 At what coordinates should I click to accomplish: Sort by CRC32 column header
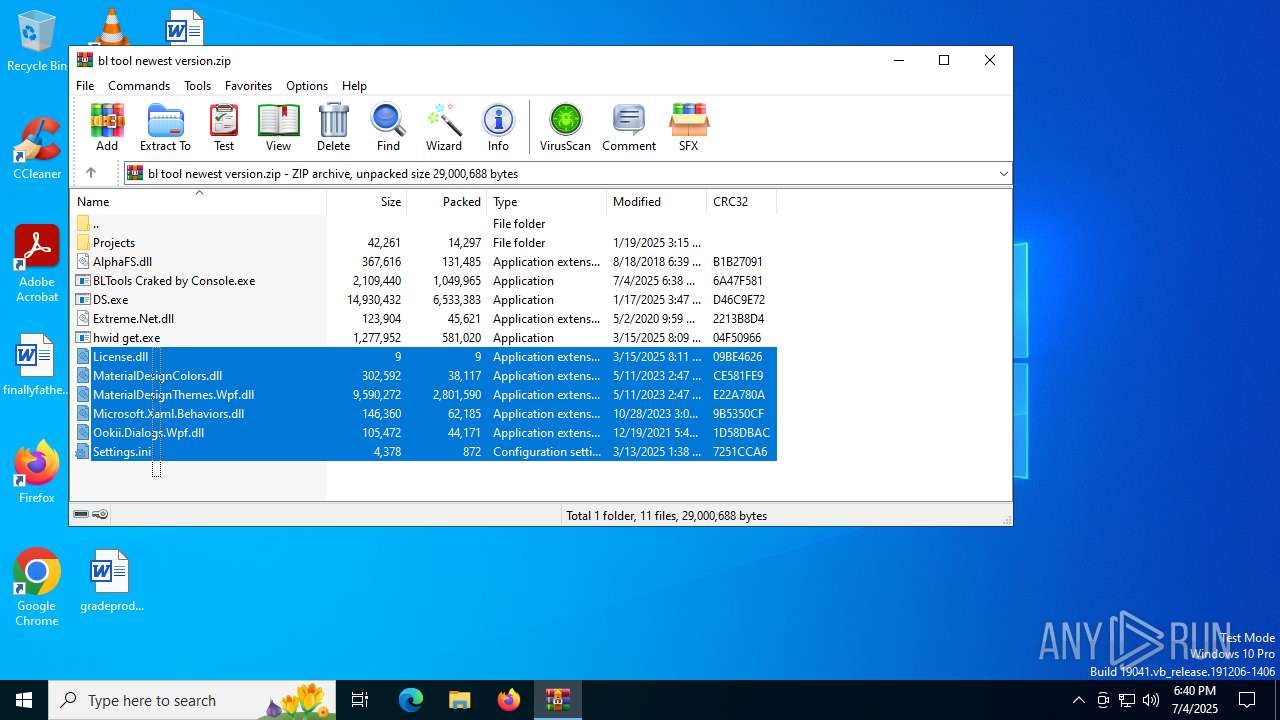coord(741,202)
